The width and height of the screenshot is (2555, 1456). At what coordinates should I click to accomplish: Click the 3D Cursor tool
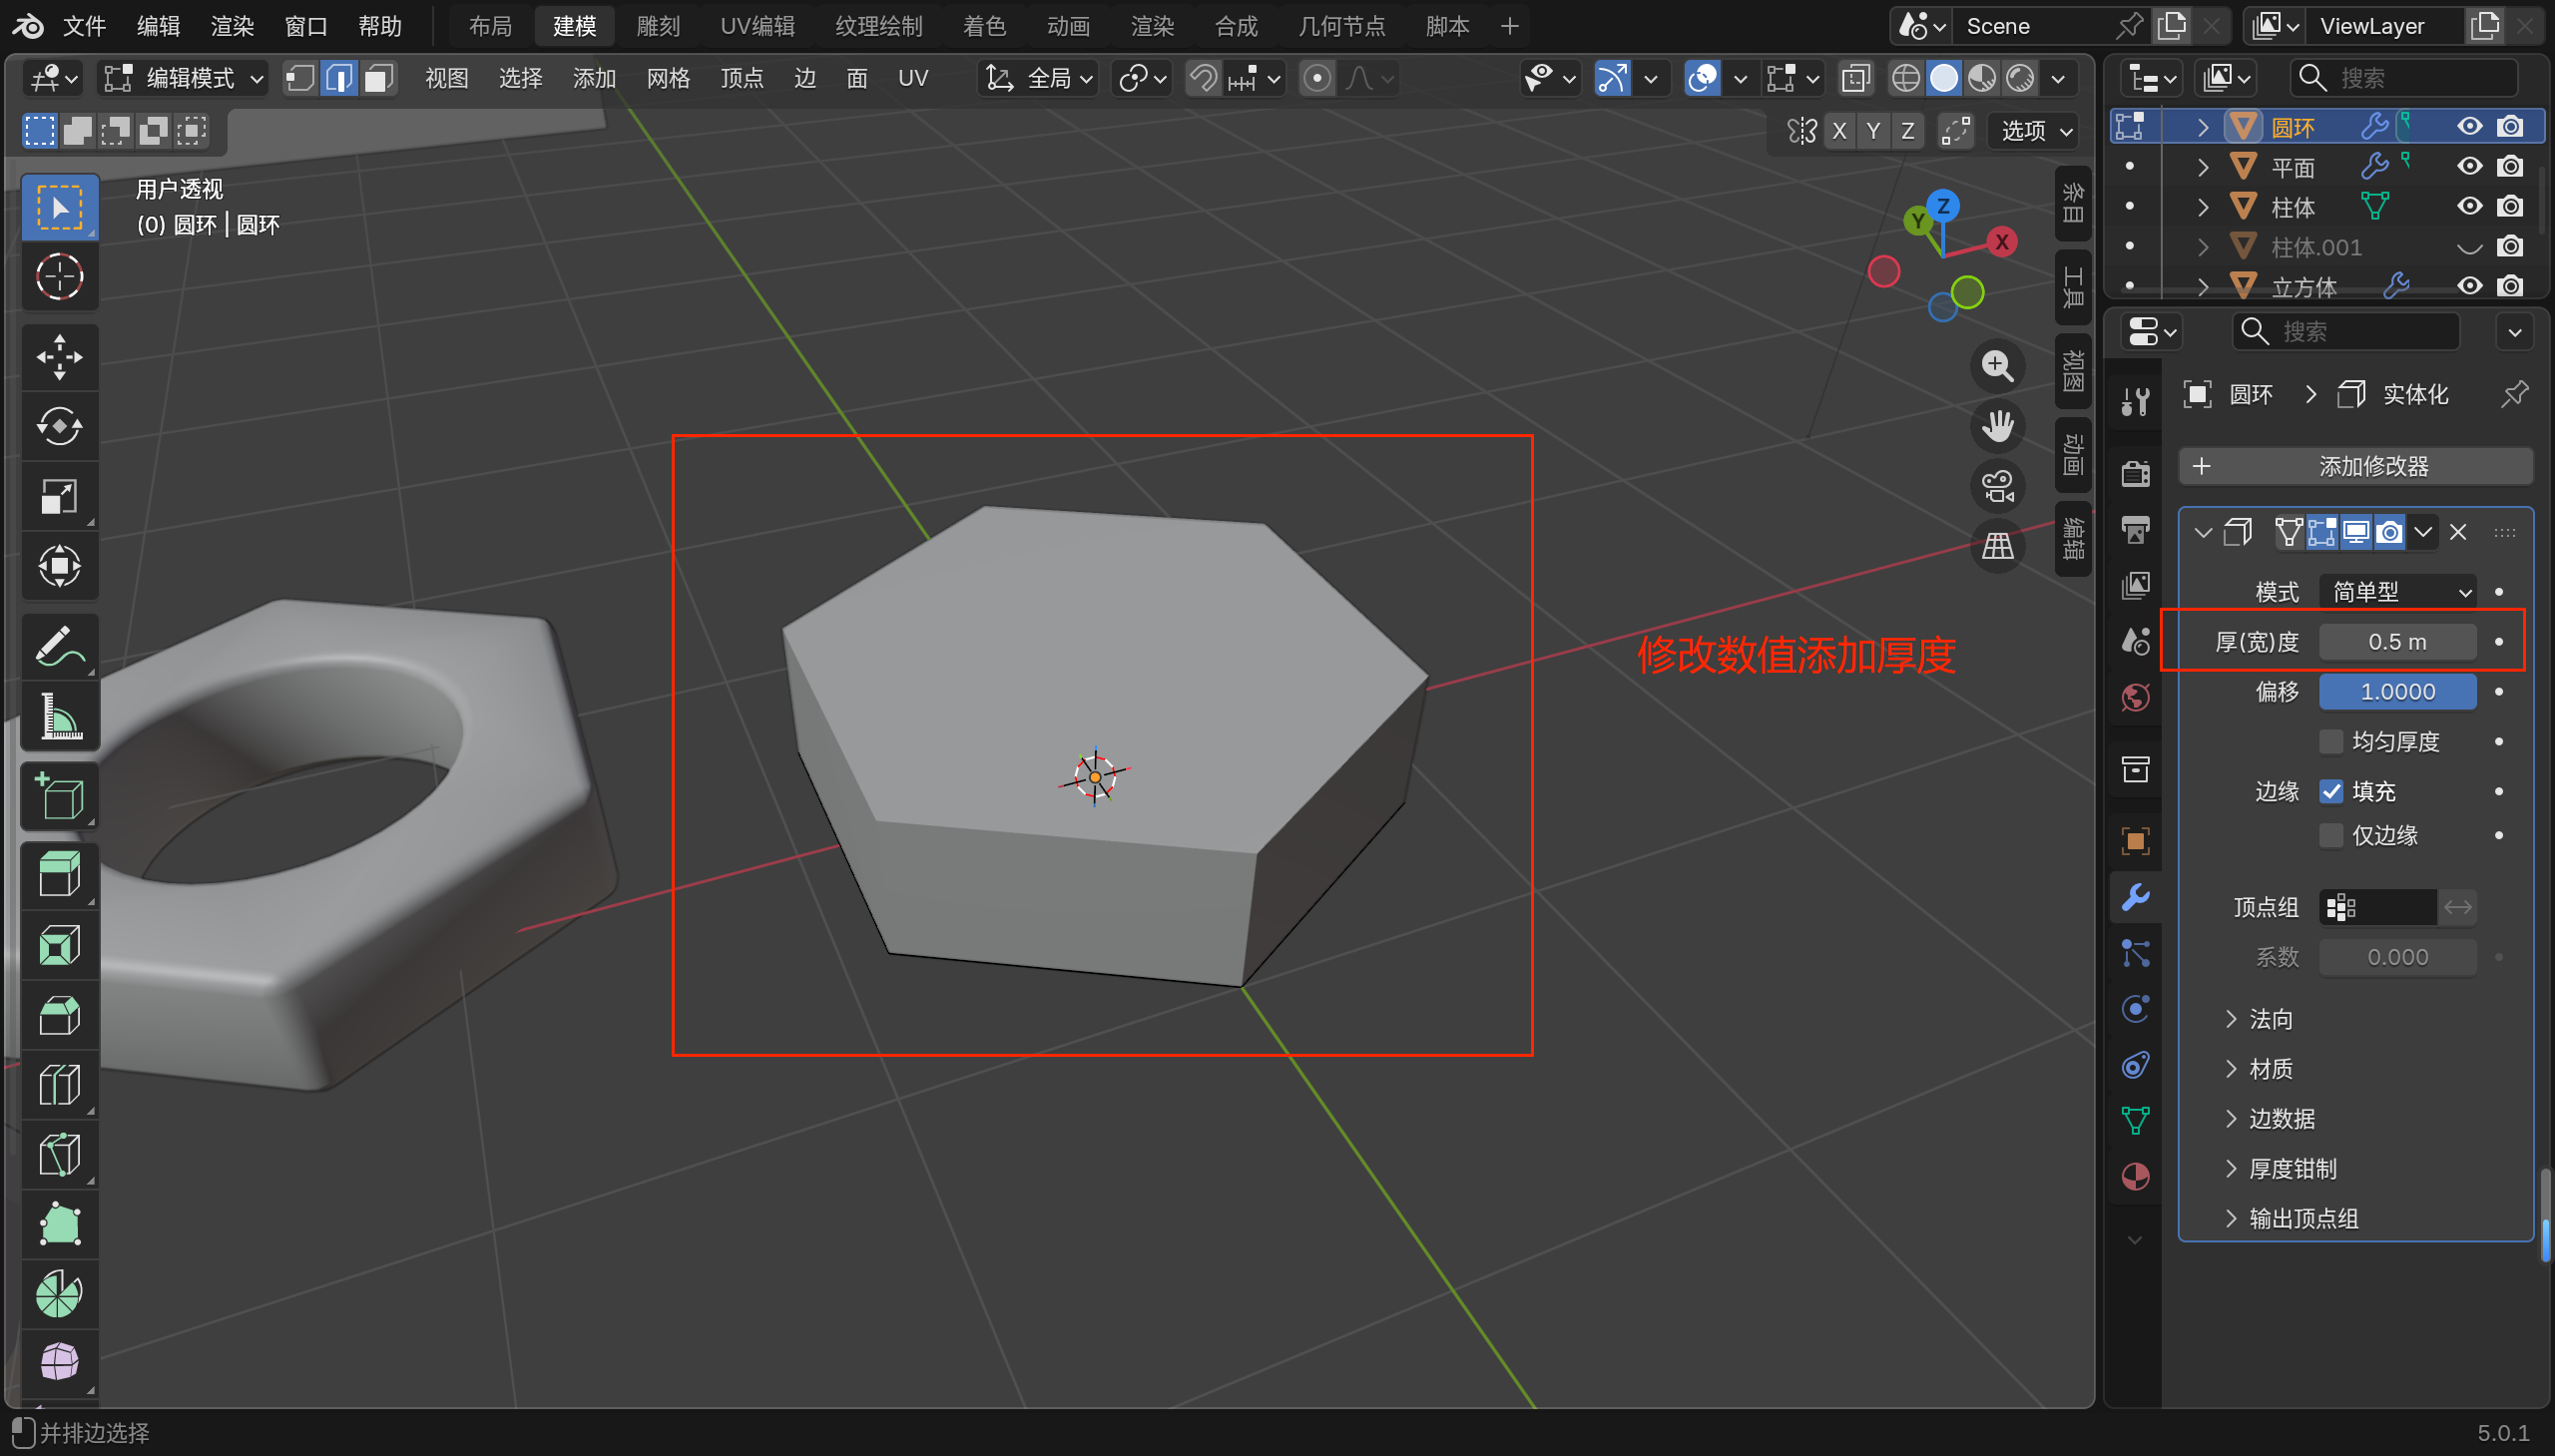pos(59,277)
